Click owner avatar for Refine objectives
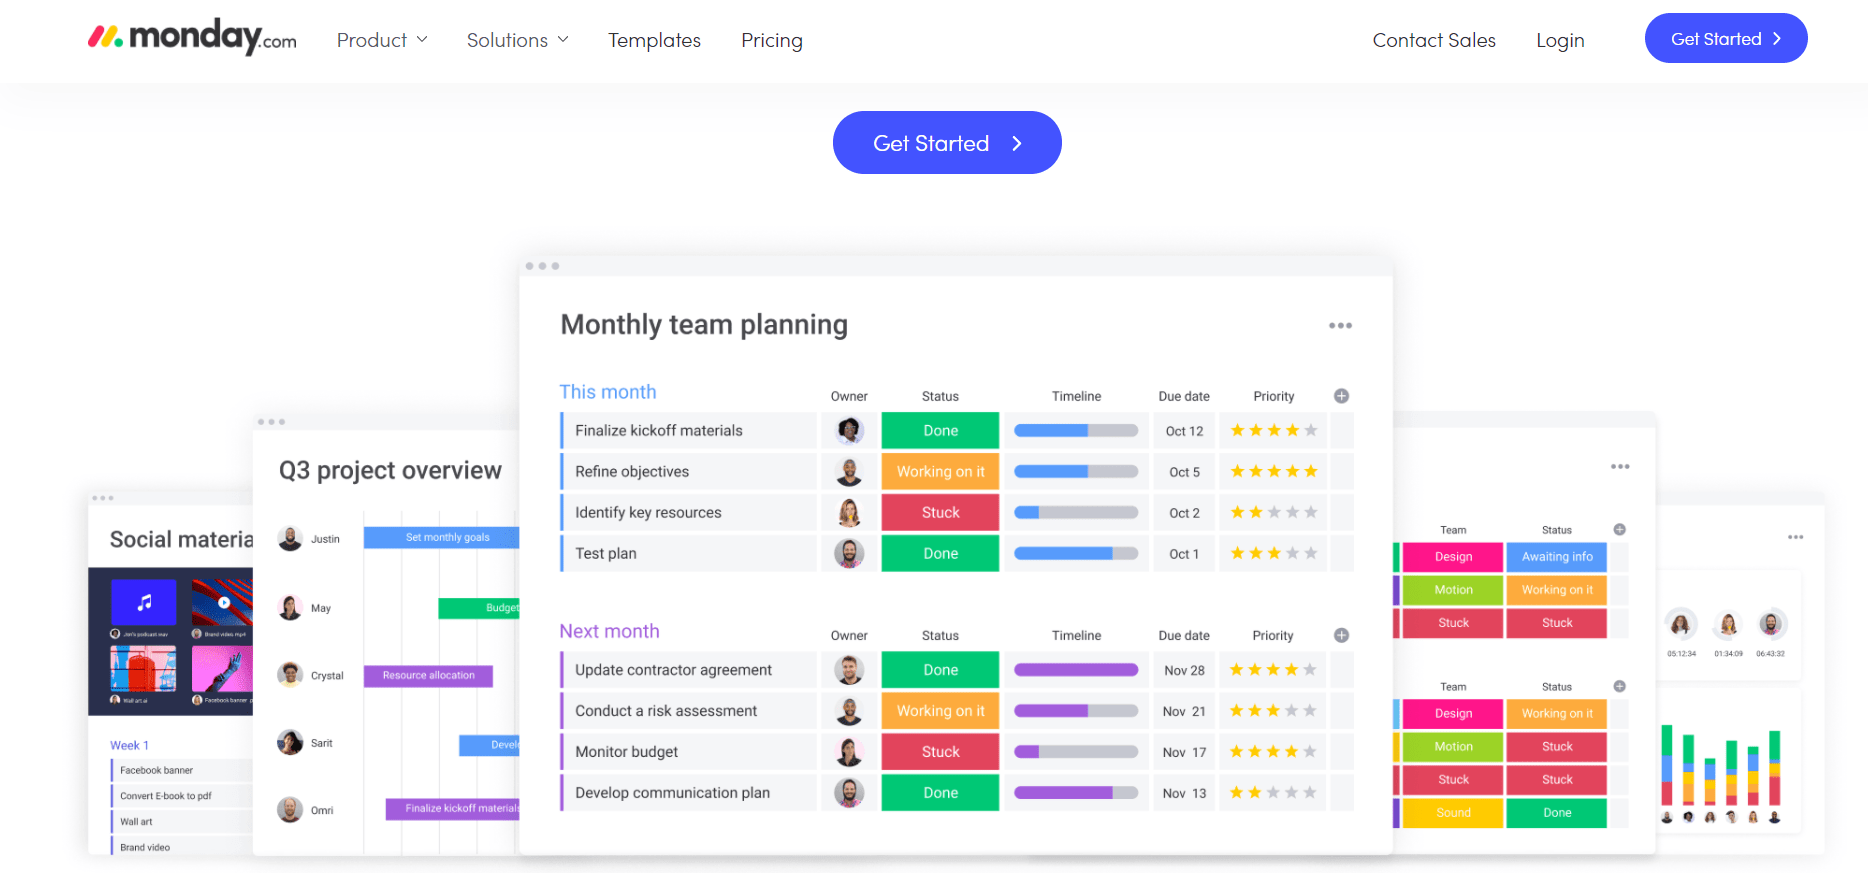Image resolution: width=1868 pixels, height=873 pixels. [849, 472]
